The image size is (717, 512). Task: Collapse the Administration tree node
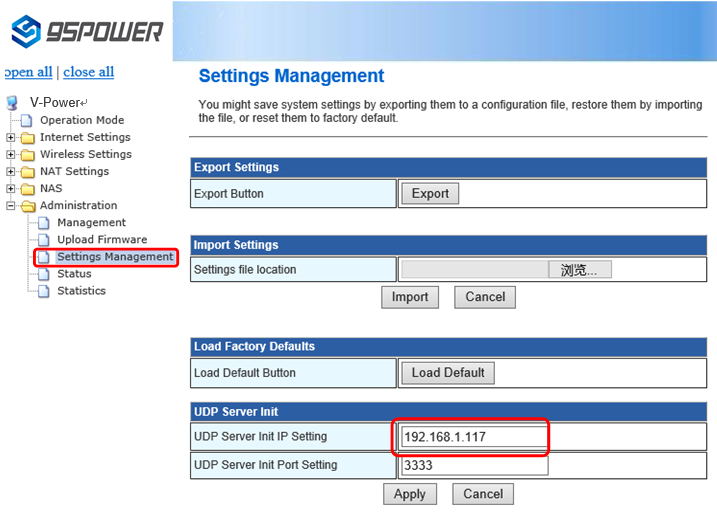11,206
